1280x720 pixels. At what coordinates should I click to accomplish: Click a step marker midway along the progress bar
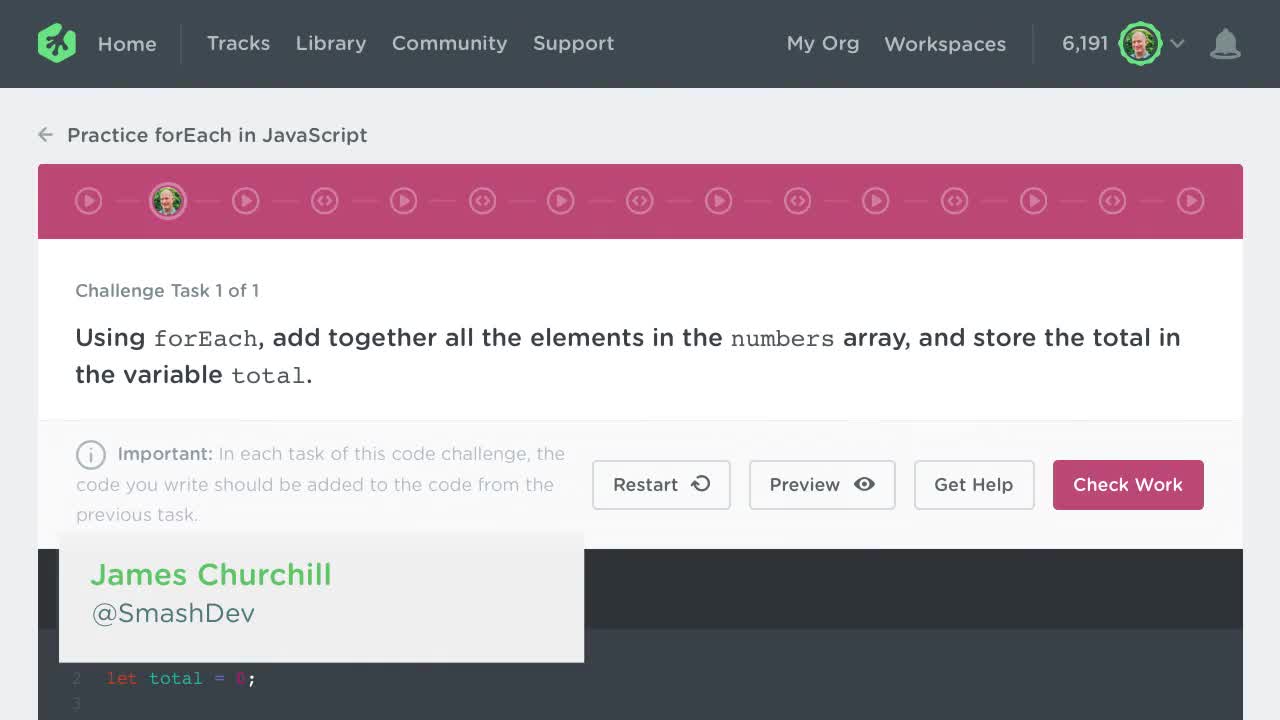coord(640,200)
